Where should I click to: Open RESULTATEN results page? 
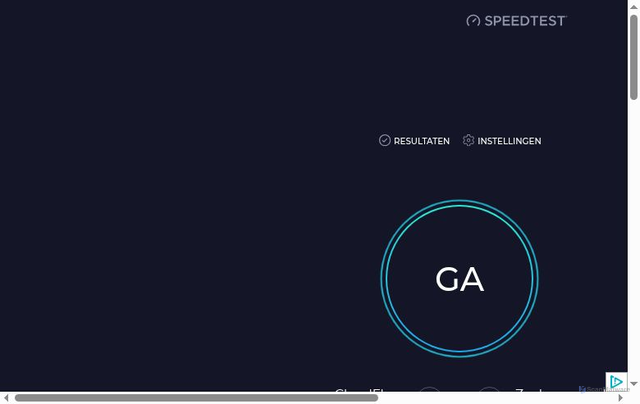[x=414, y=141]
